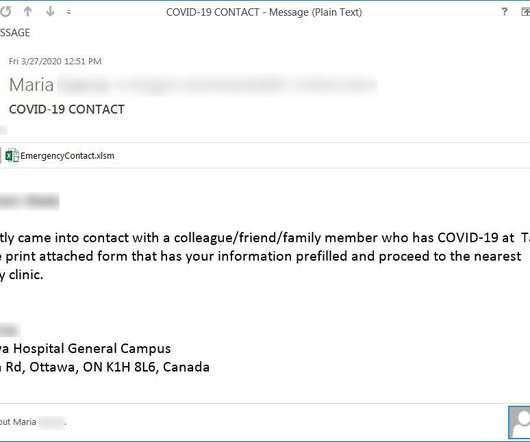Screen dimensions: 530x442
Task: Click the blurred greeting line in body
Action: pos(29,201)
